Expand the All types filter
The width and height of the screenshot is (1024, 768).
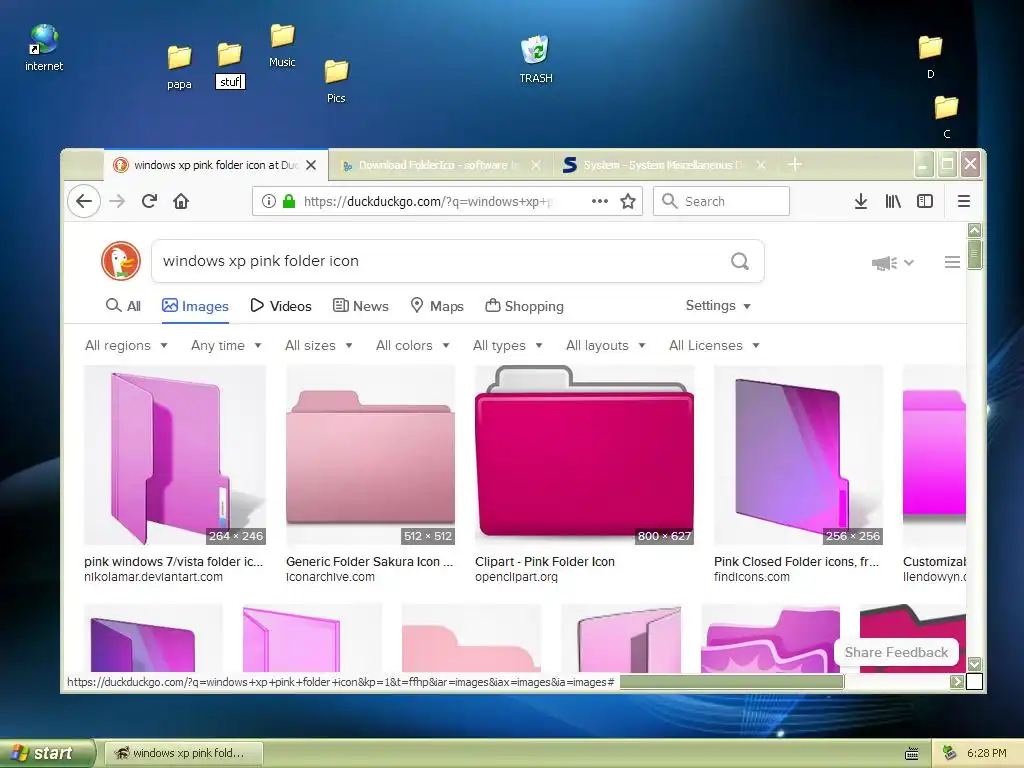click(x=507, y=345)
